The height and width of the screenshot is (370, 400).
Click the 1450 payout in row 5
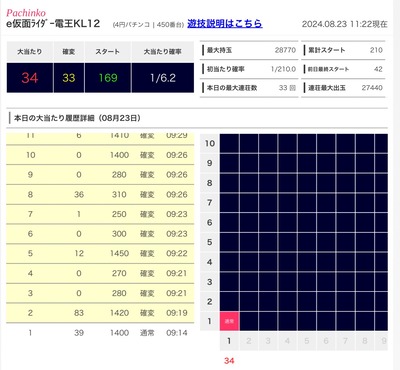(119, 253)
